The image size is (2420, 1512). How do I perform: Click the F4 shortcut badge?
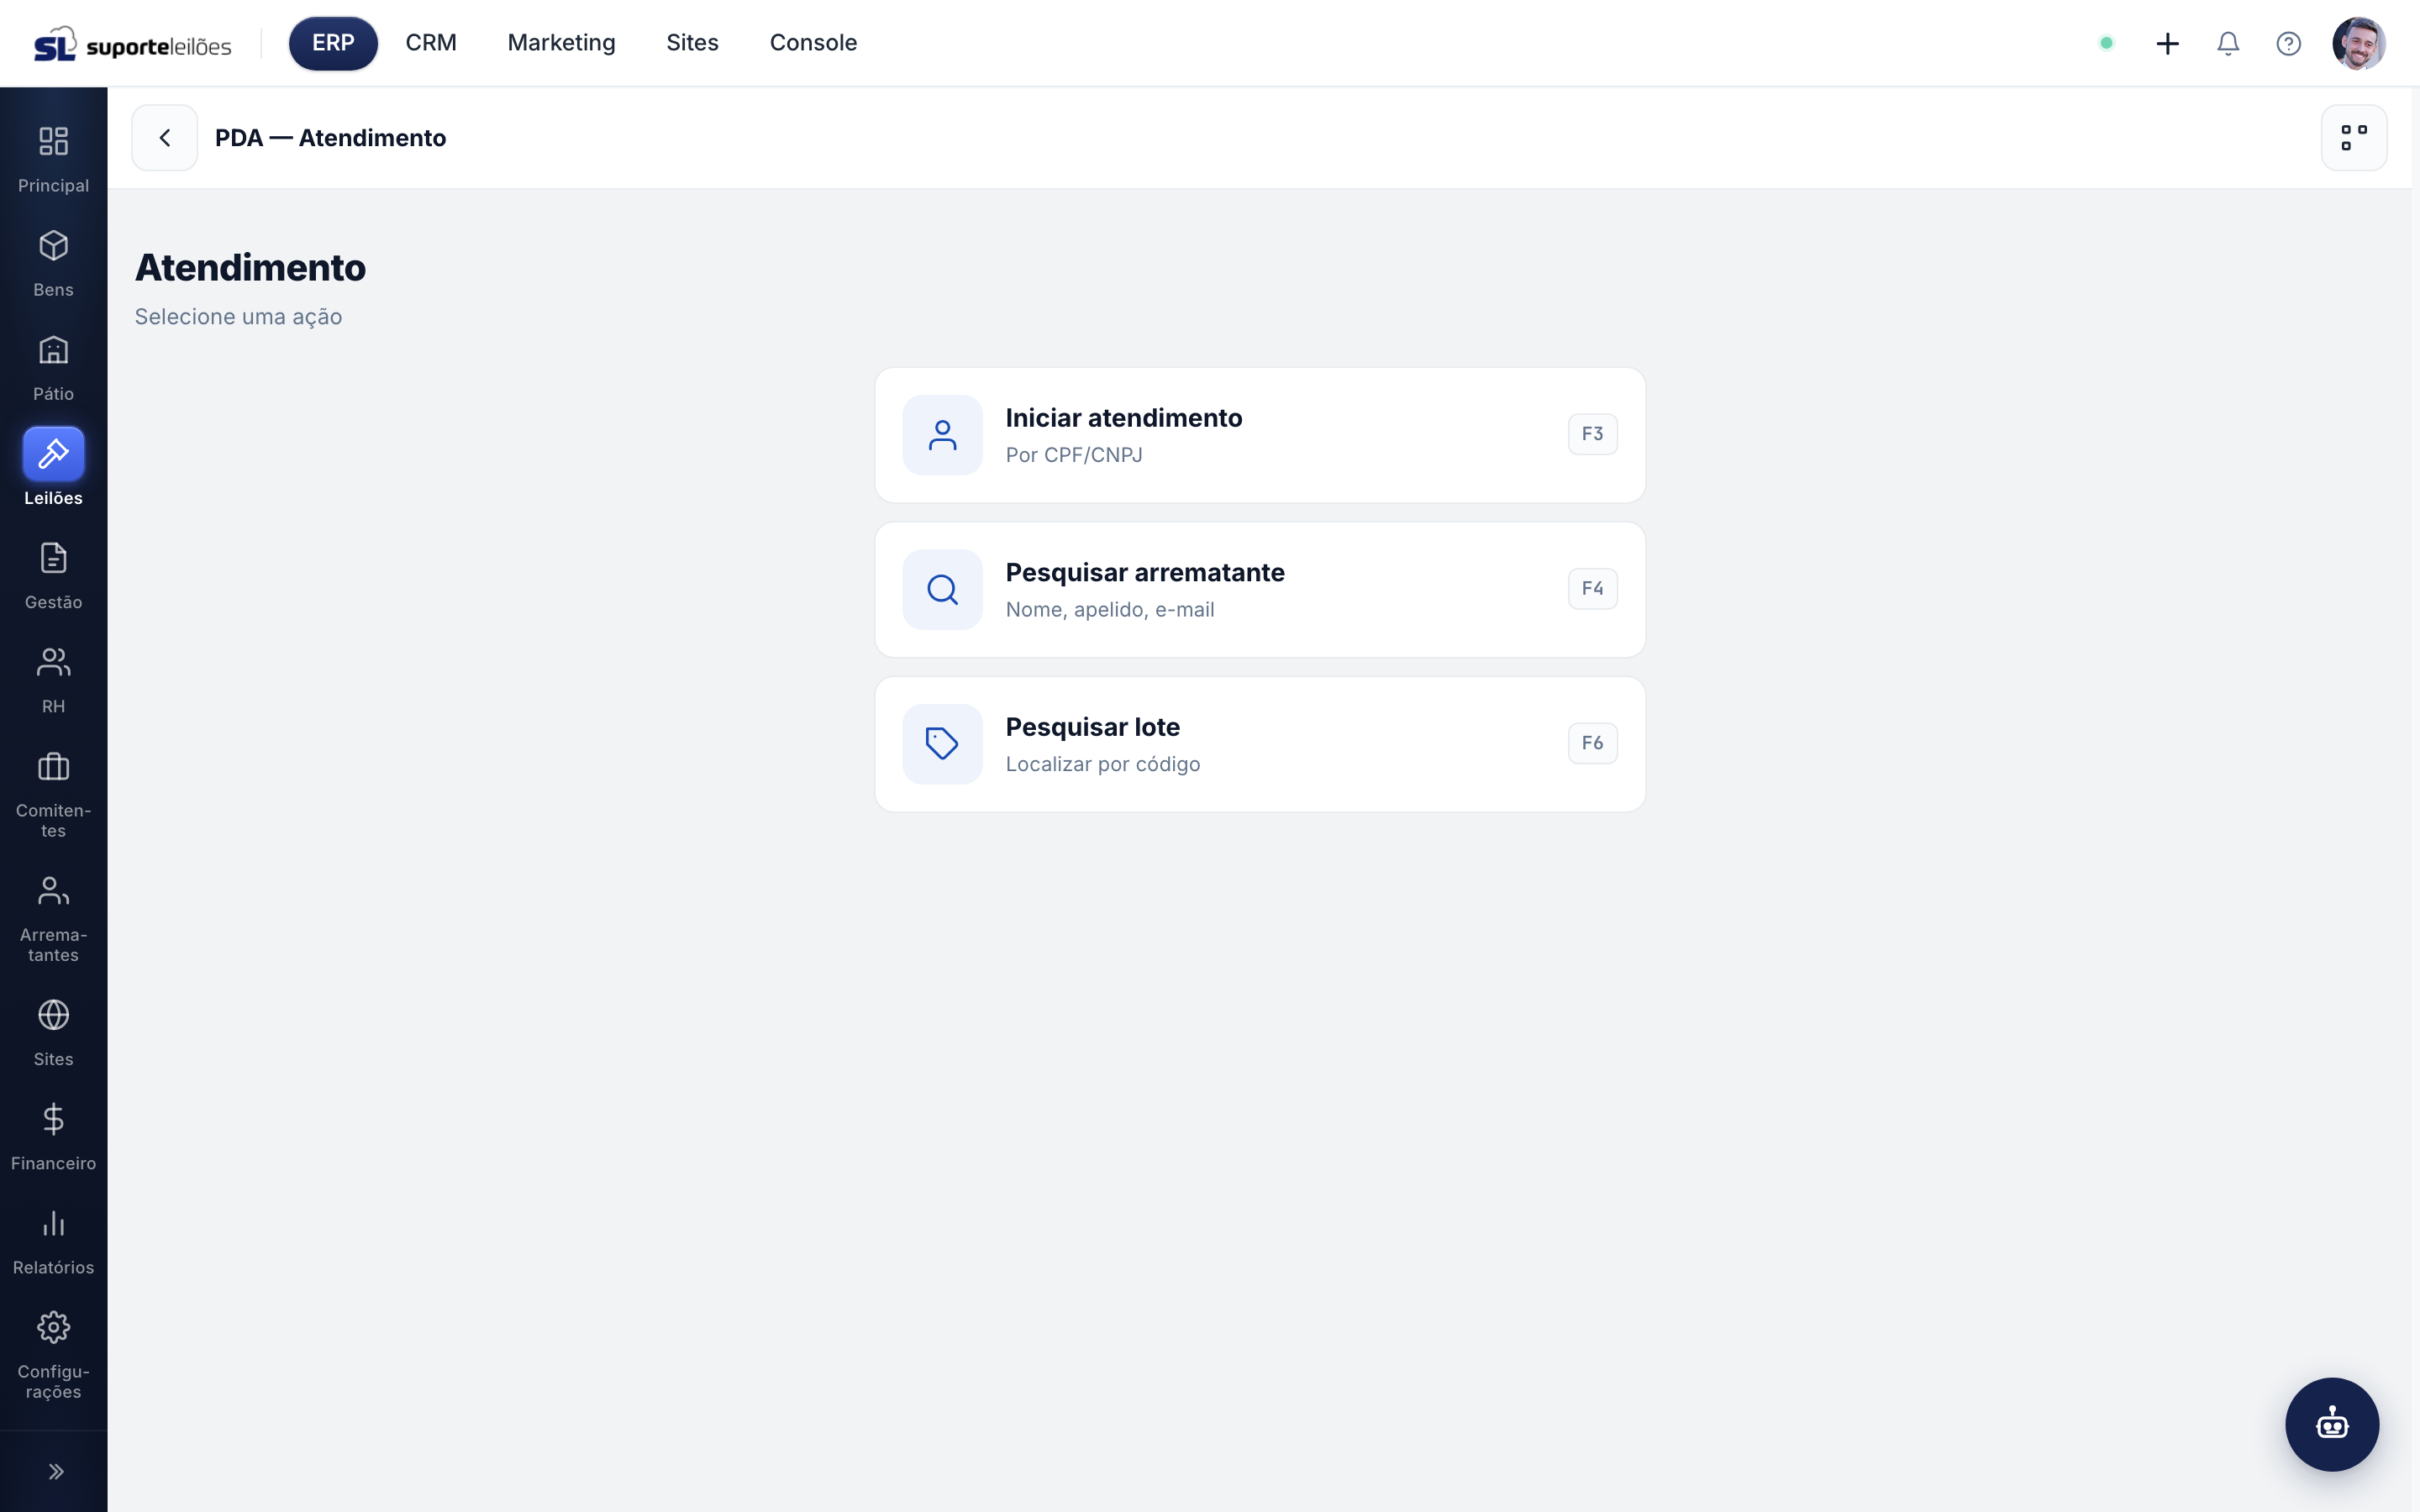pos(1592,589)
